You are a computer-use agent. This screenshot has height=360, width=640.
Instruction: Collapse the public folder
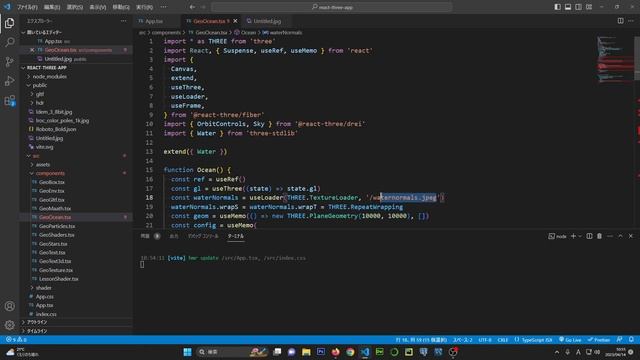(x=76, y=85)
